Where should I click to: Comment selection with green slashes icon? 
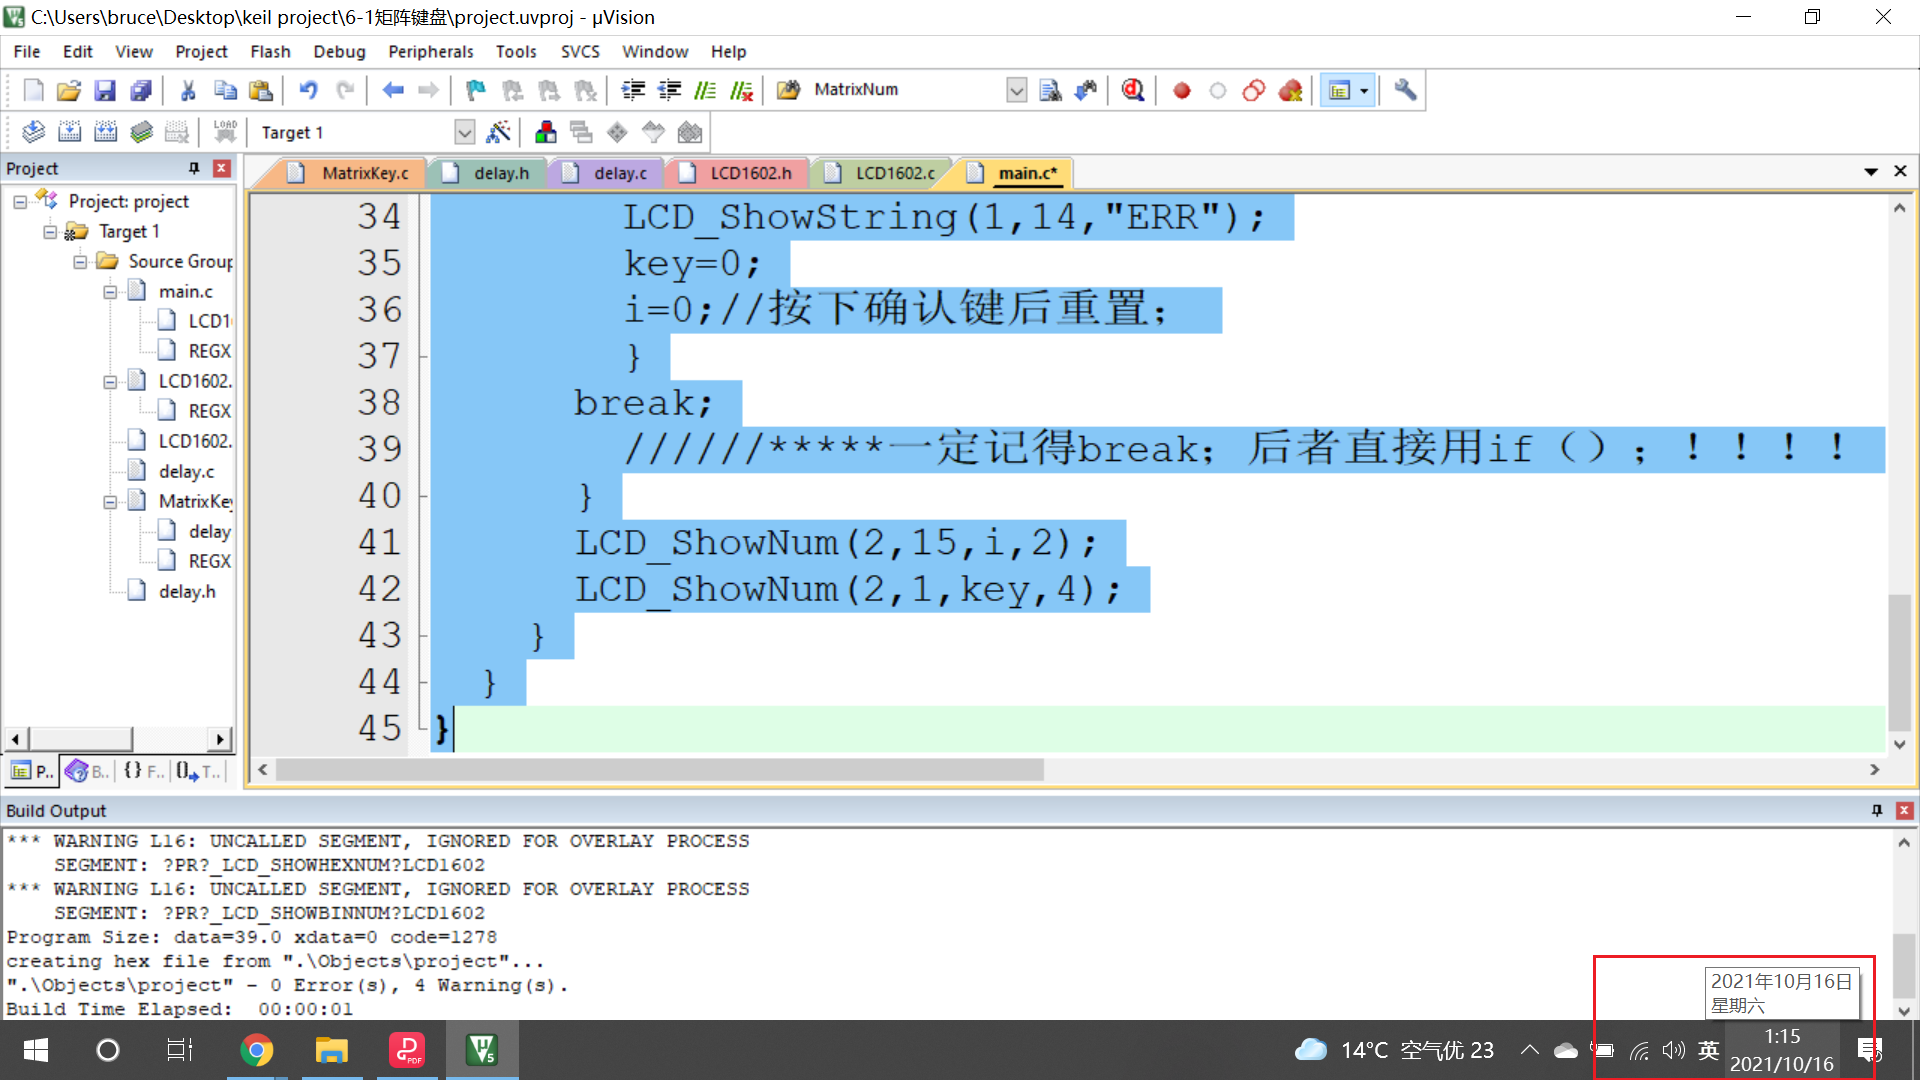pos(705,90)
